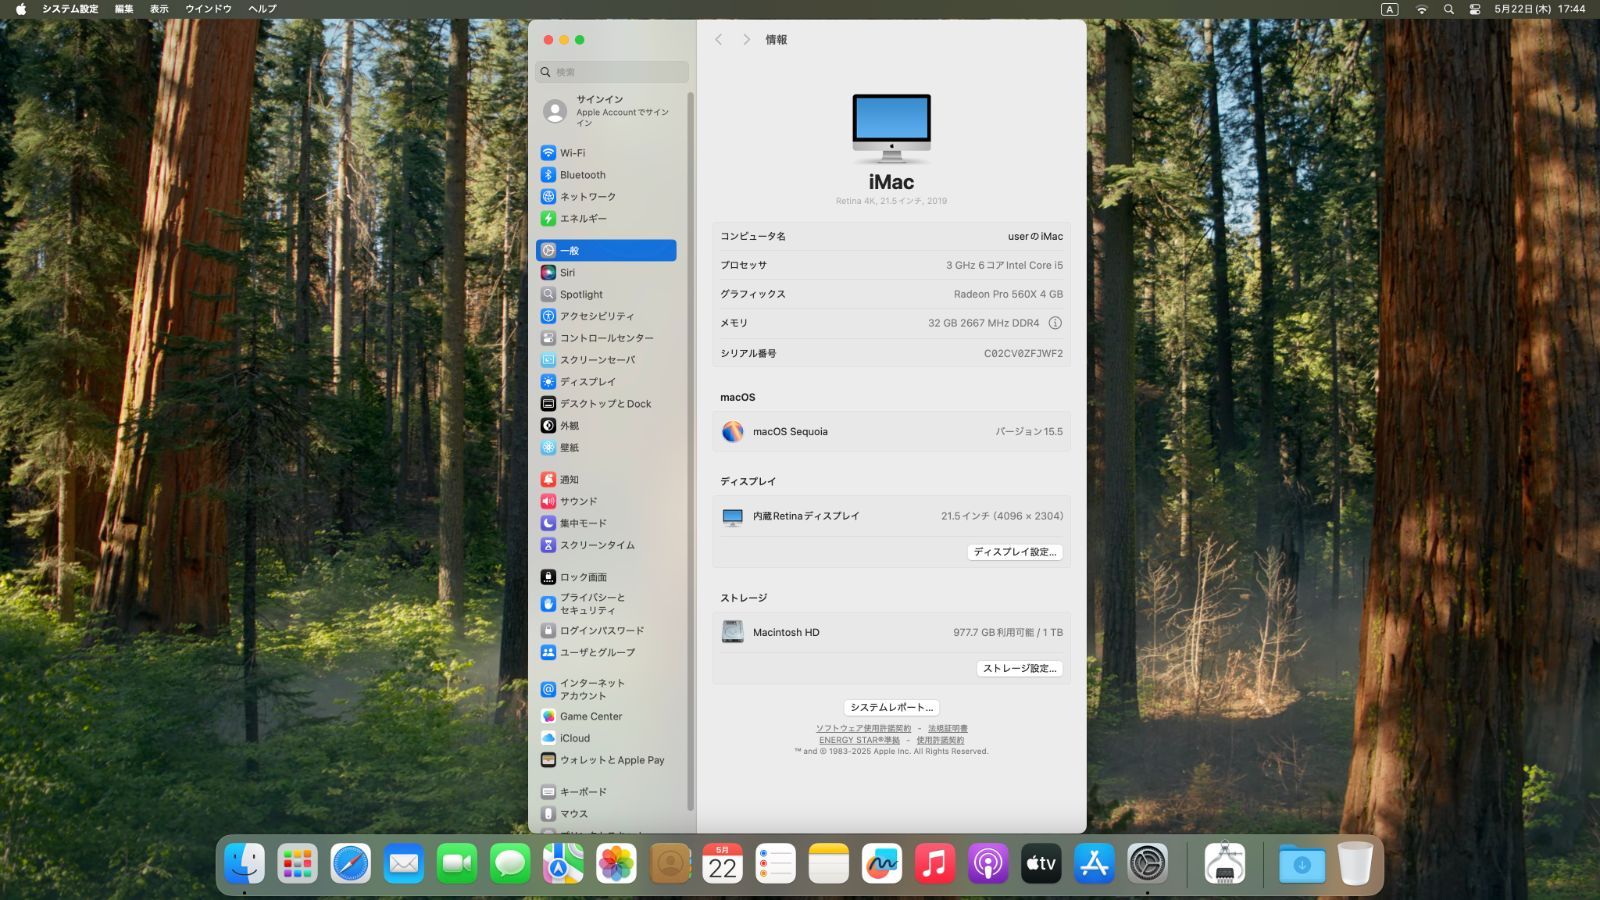Select ディスプレイ in the sidebar

pos(606,382)
